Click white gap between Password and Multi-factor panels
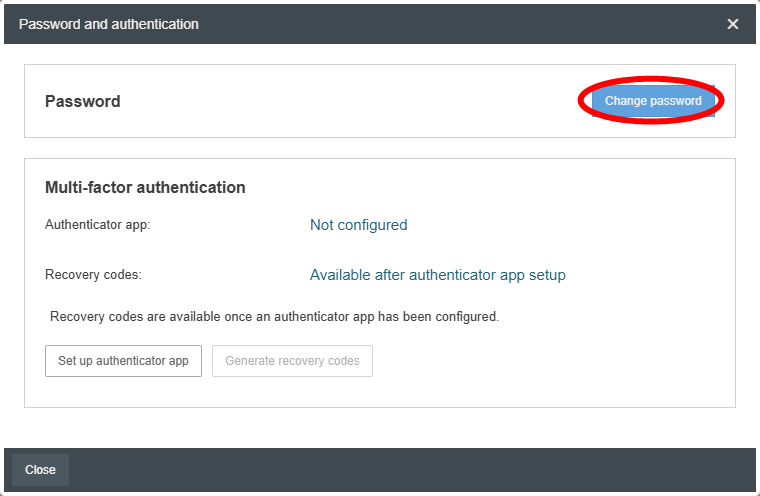The width and height of the screenshot is (760, 496). (380, 148)
